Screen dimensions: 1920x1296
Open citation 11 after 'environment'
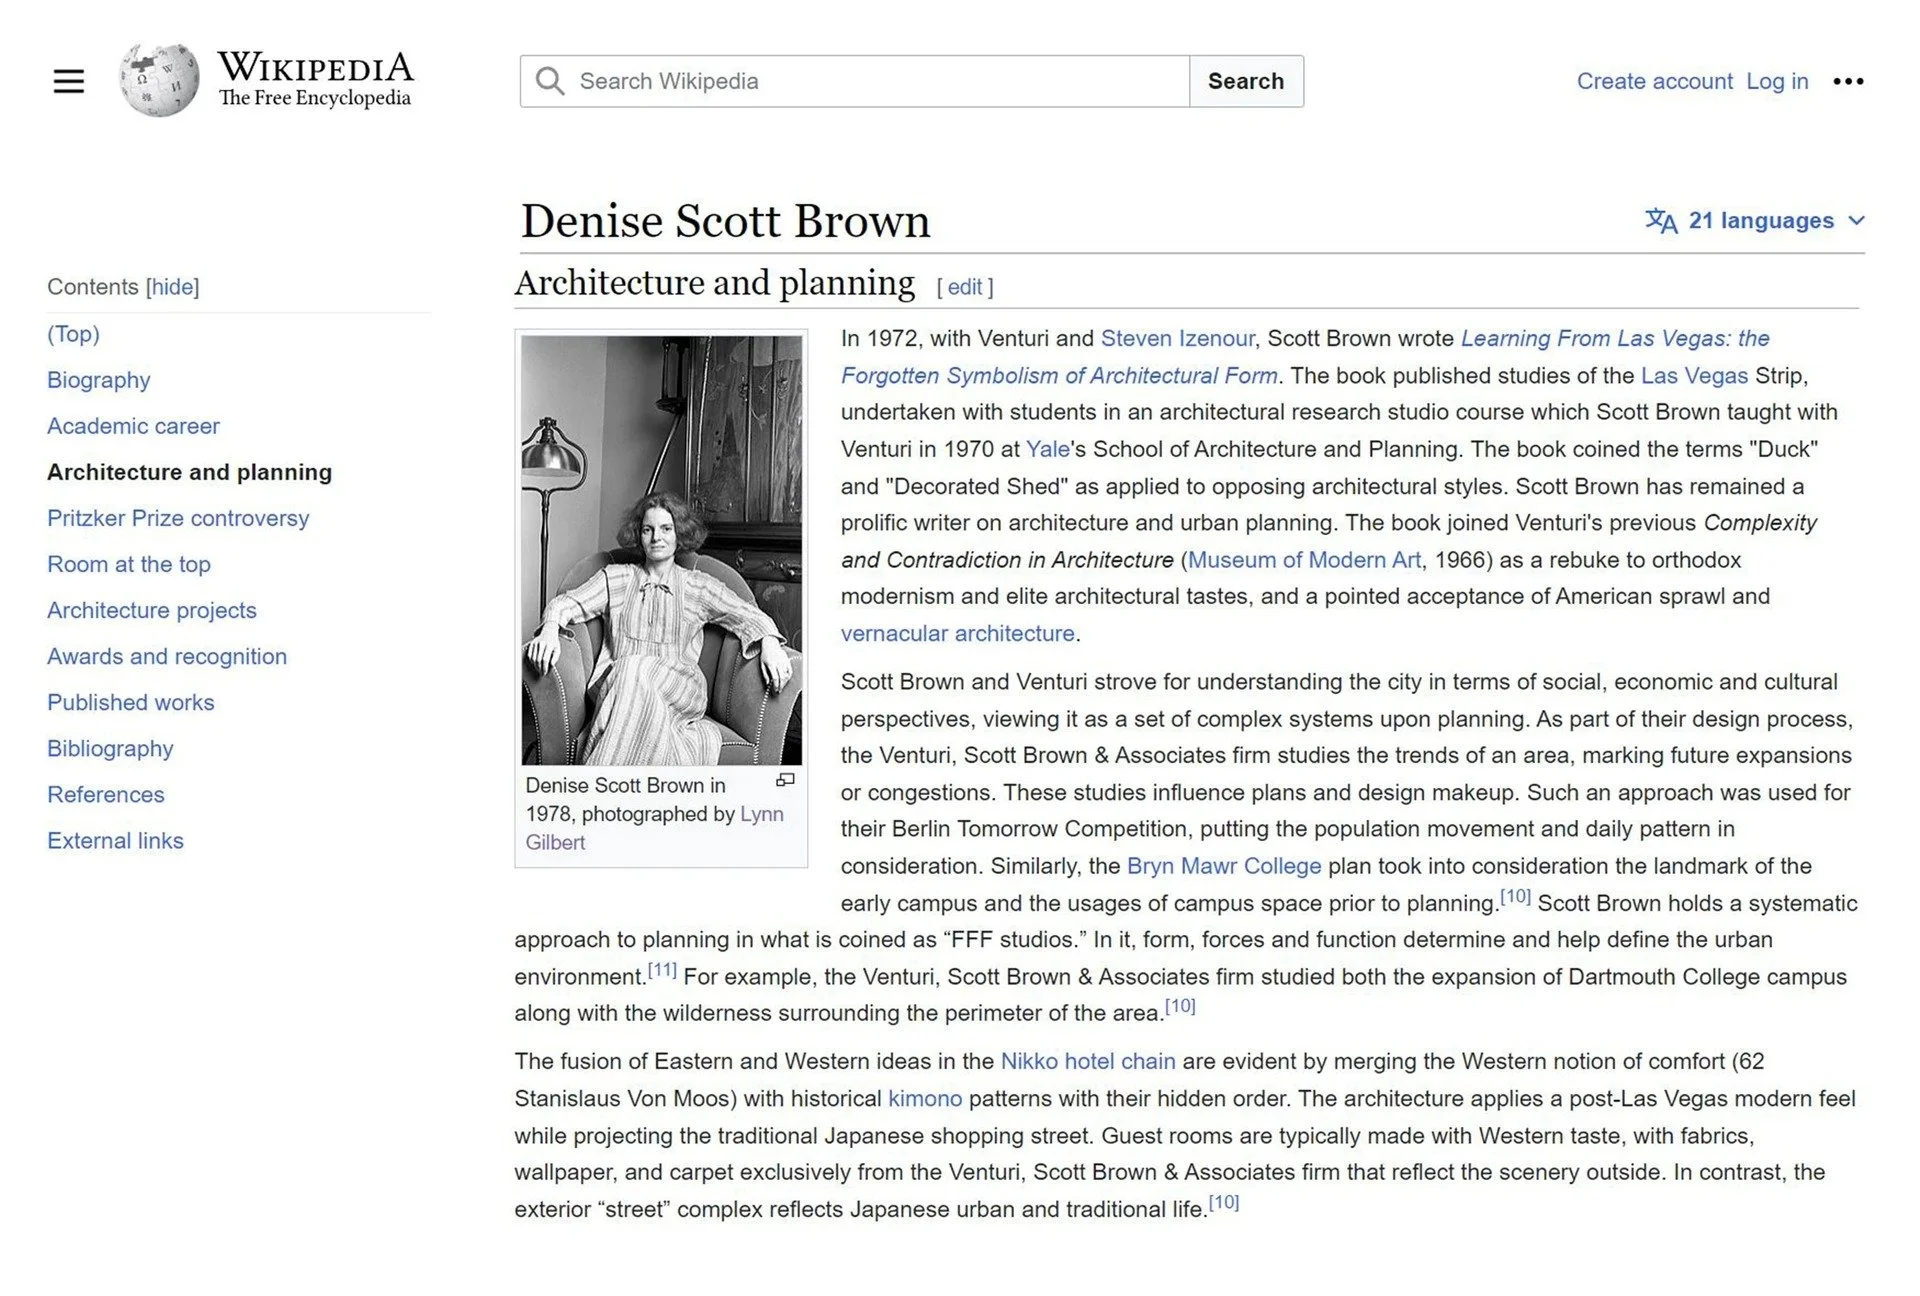click(x=662, y=969)
